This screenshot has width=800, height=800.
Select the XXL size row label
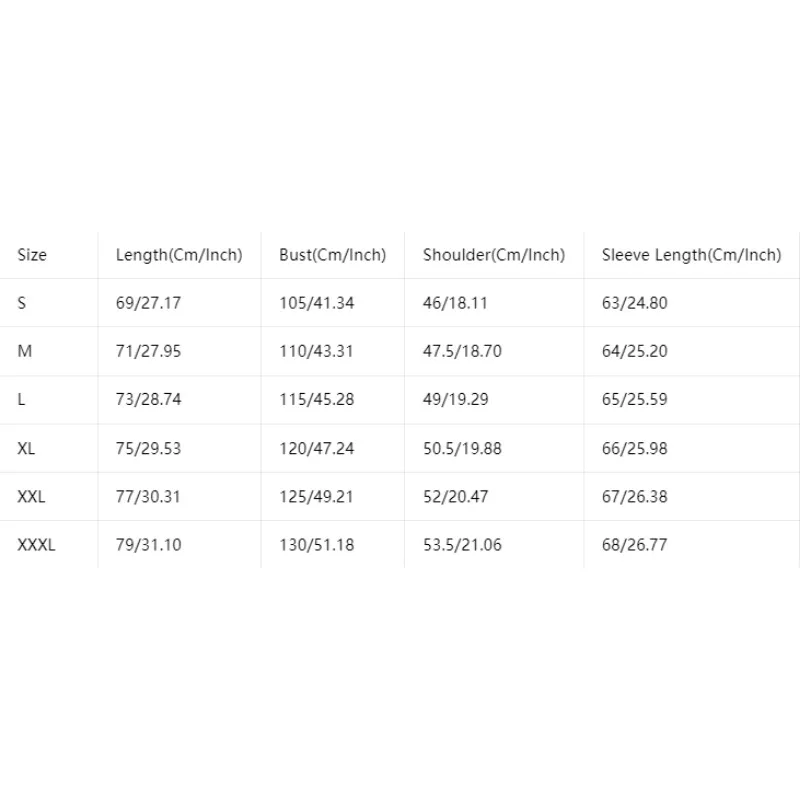pyautogui.click(x=31, y=496)
